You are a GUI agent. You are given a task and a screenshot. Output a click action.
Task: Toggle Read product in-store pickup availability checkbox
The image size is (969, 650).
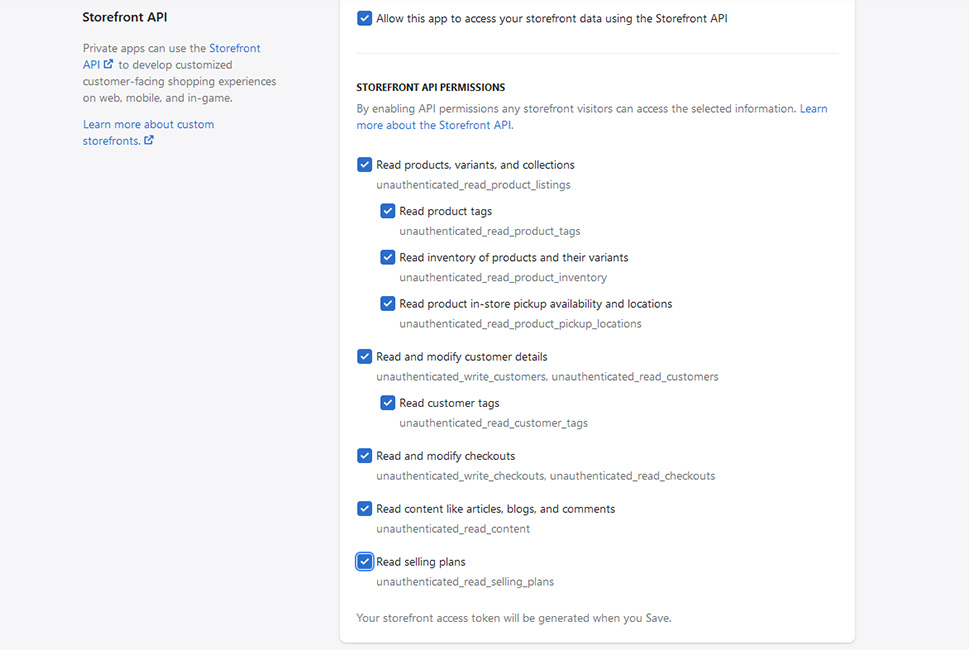(387, 303)
